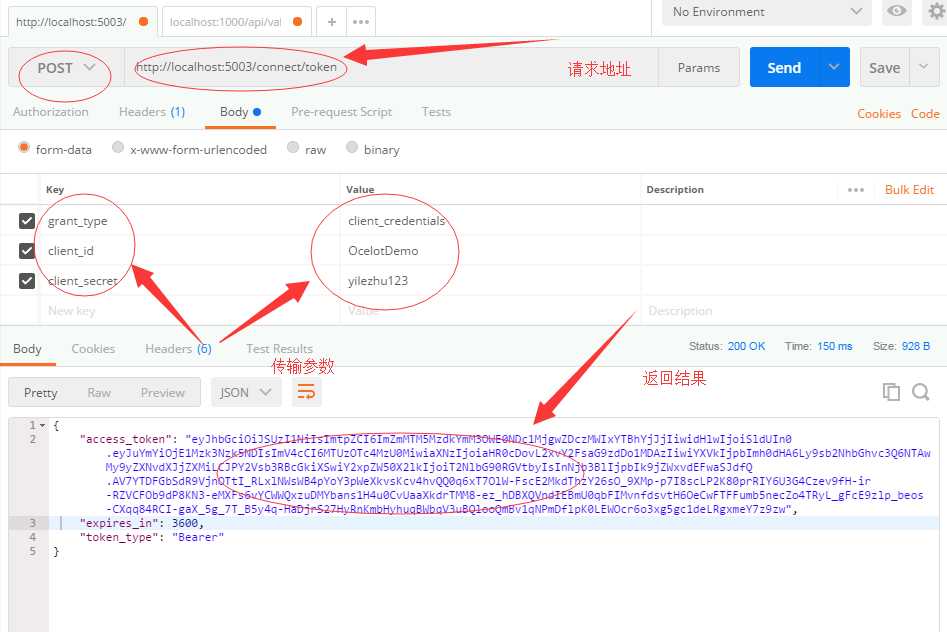Uncheck the client_id row checkbox

click(27, 251)
